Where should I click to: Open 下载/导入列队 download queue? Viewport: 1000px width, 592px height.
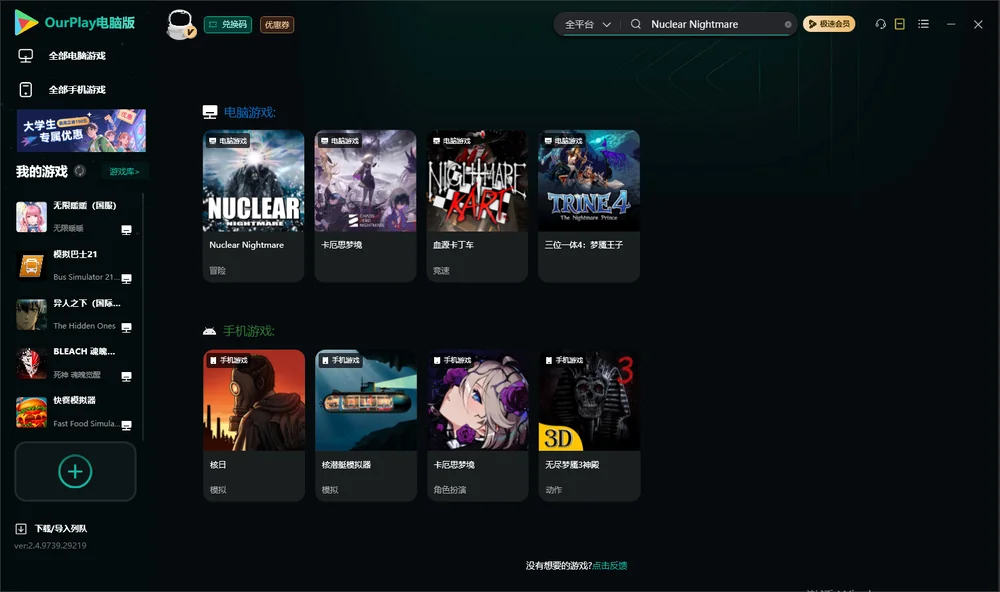(x=51, y=529)
